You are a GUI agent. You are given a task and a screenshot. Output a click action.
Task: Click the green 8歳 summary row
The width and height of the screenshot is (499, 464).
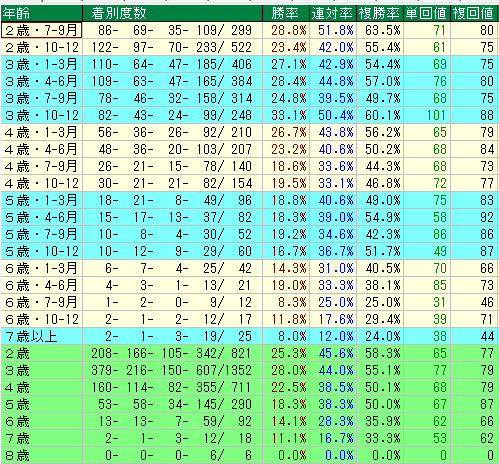pyautogui.click(x=249, y=455)
